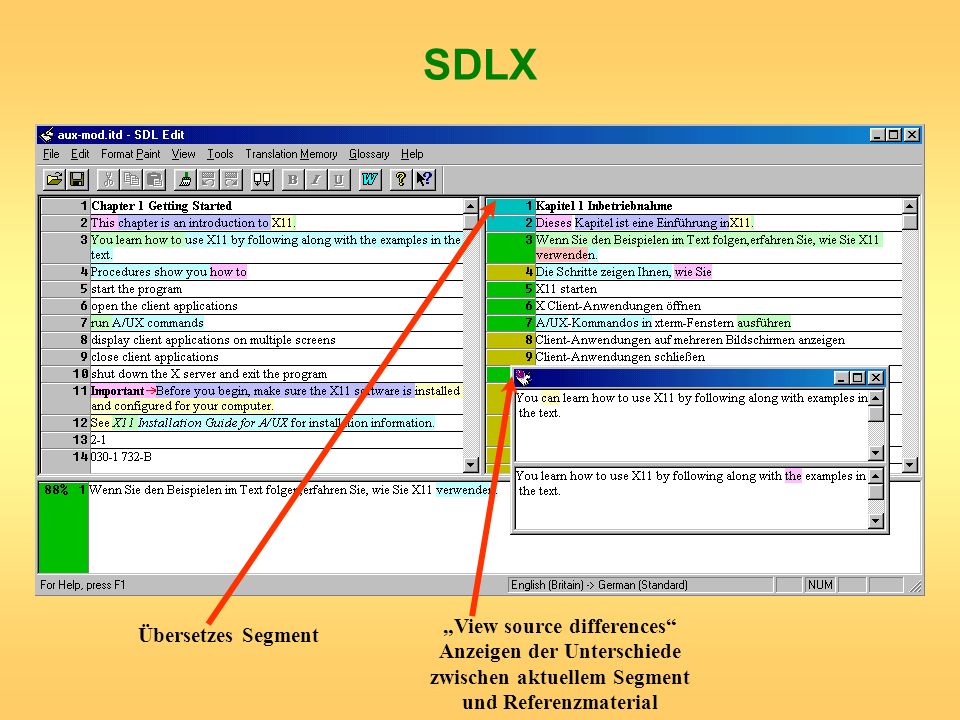960x720 pixels.
Task: Open the Format Paint menu
Action: 130,154
